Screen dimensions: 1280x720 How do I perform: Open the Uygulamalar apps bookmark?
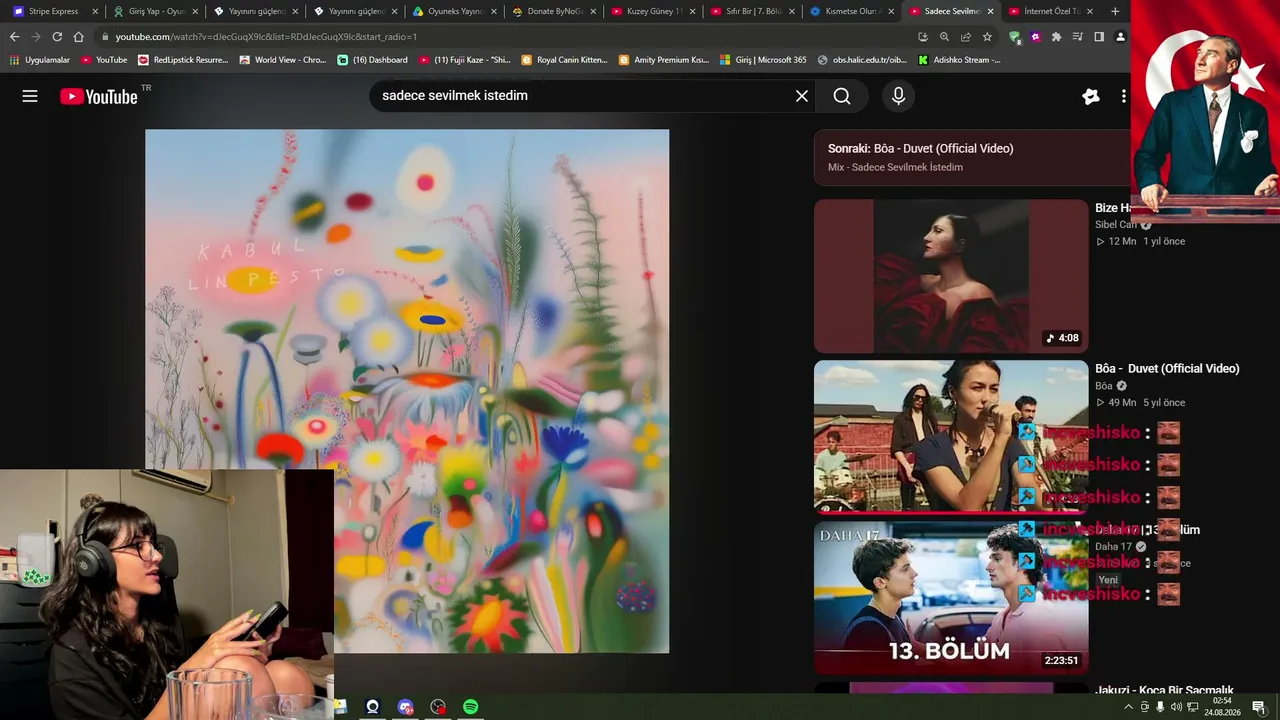coord(40,60)
